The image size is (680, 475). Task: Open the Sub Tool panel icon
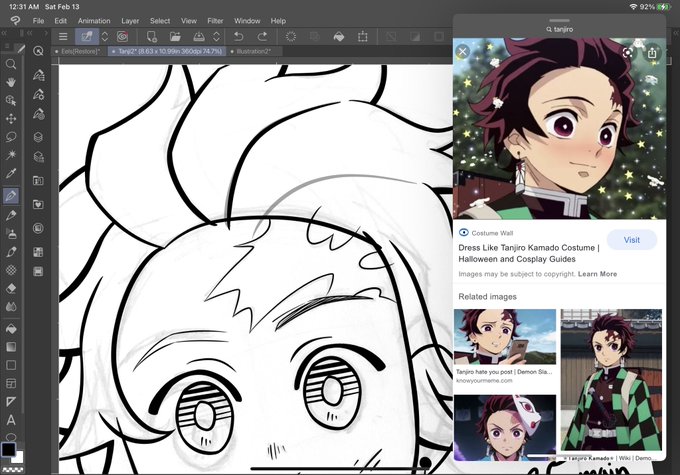pyautogui.click(x=38, y=75)
